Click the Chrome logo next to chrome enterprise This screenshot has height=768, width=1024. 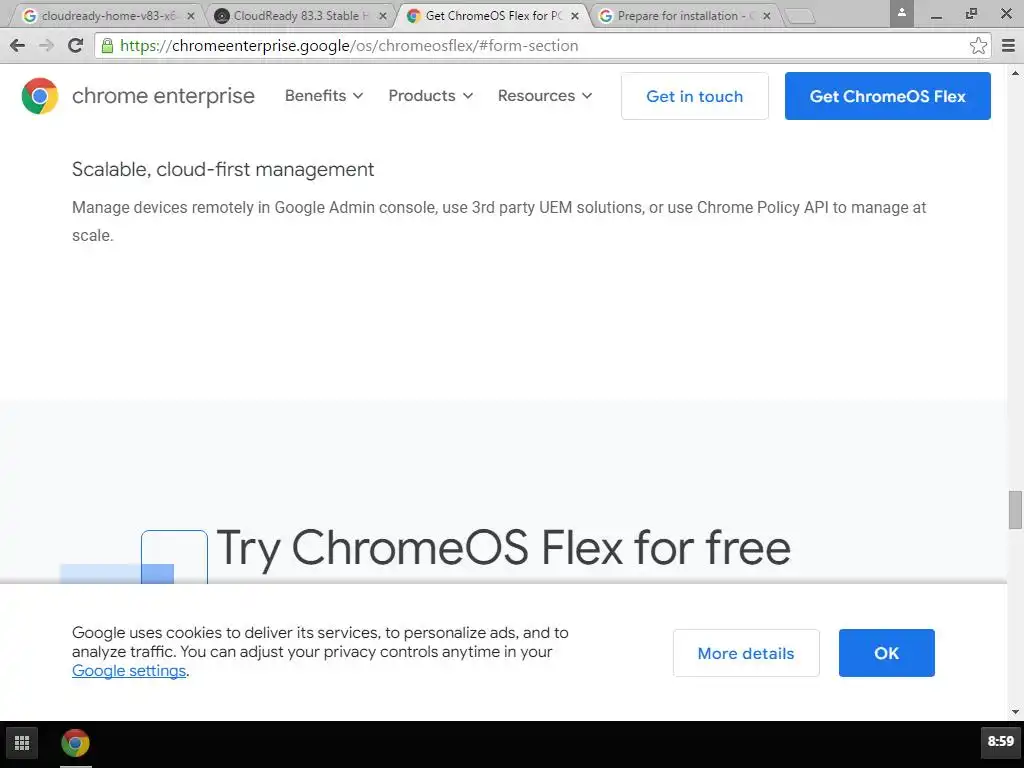(x=40, y=96)
